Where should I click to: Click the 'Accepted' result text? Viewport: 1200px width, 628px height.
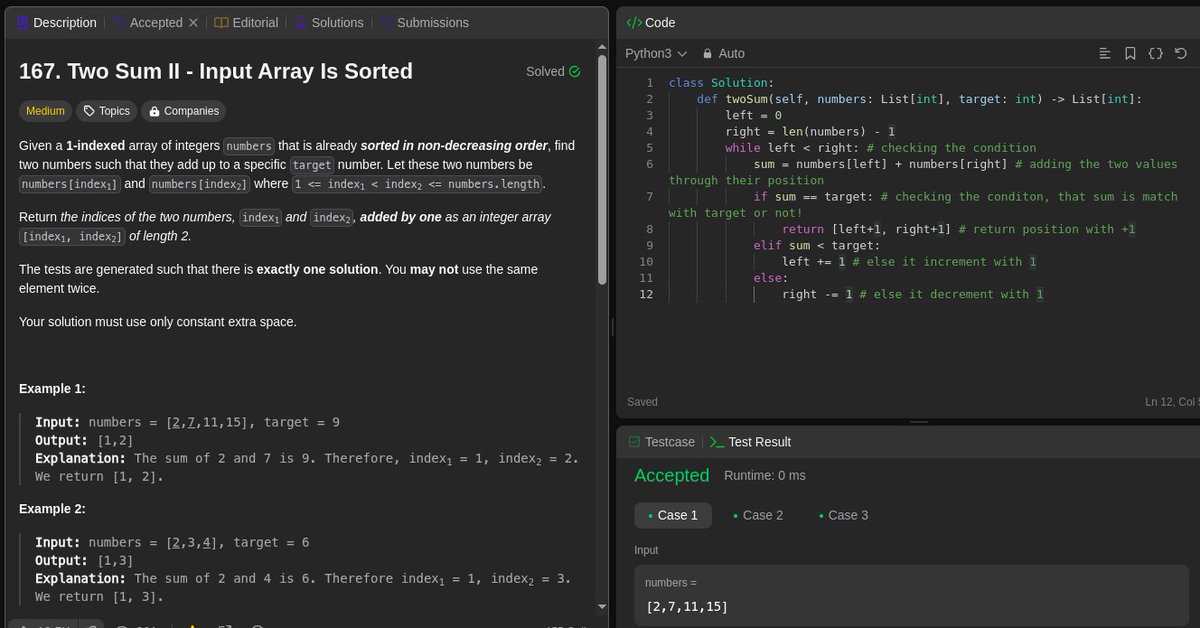[x=672, y=475]
